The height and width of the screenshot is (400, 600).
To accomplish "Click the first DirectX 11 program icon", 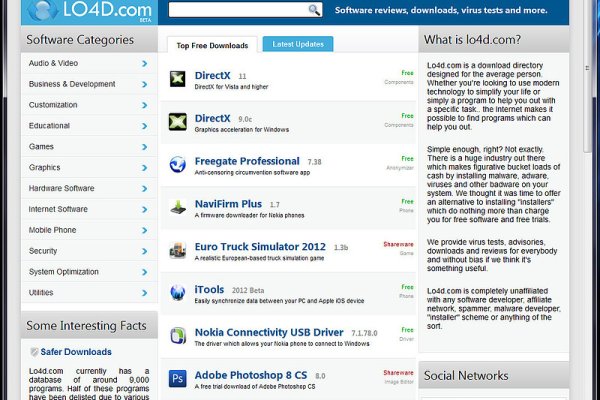I will click(177, 79).
